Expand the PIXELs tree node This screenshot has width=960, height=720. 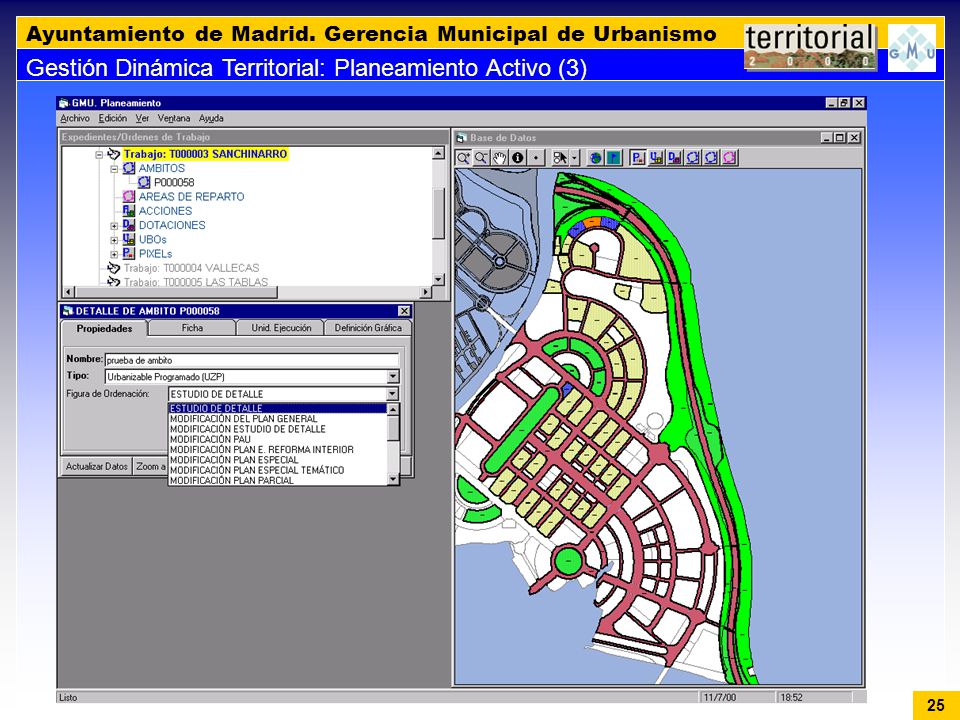point(114,254)
